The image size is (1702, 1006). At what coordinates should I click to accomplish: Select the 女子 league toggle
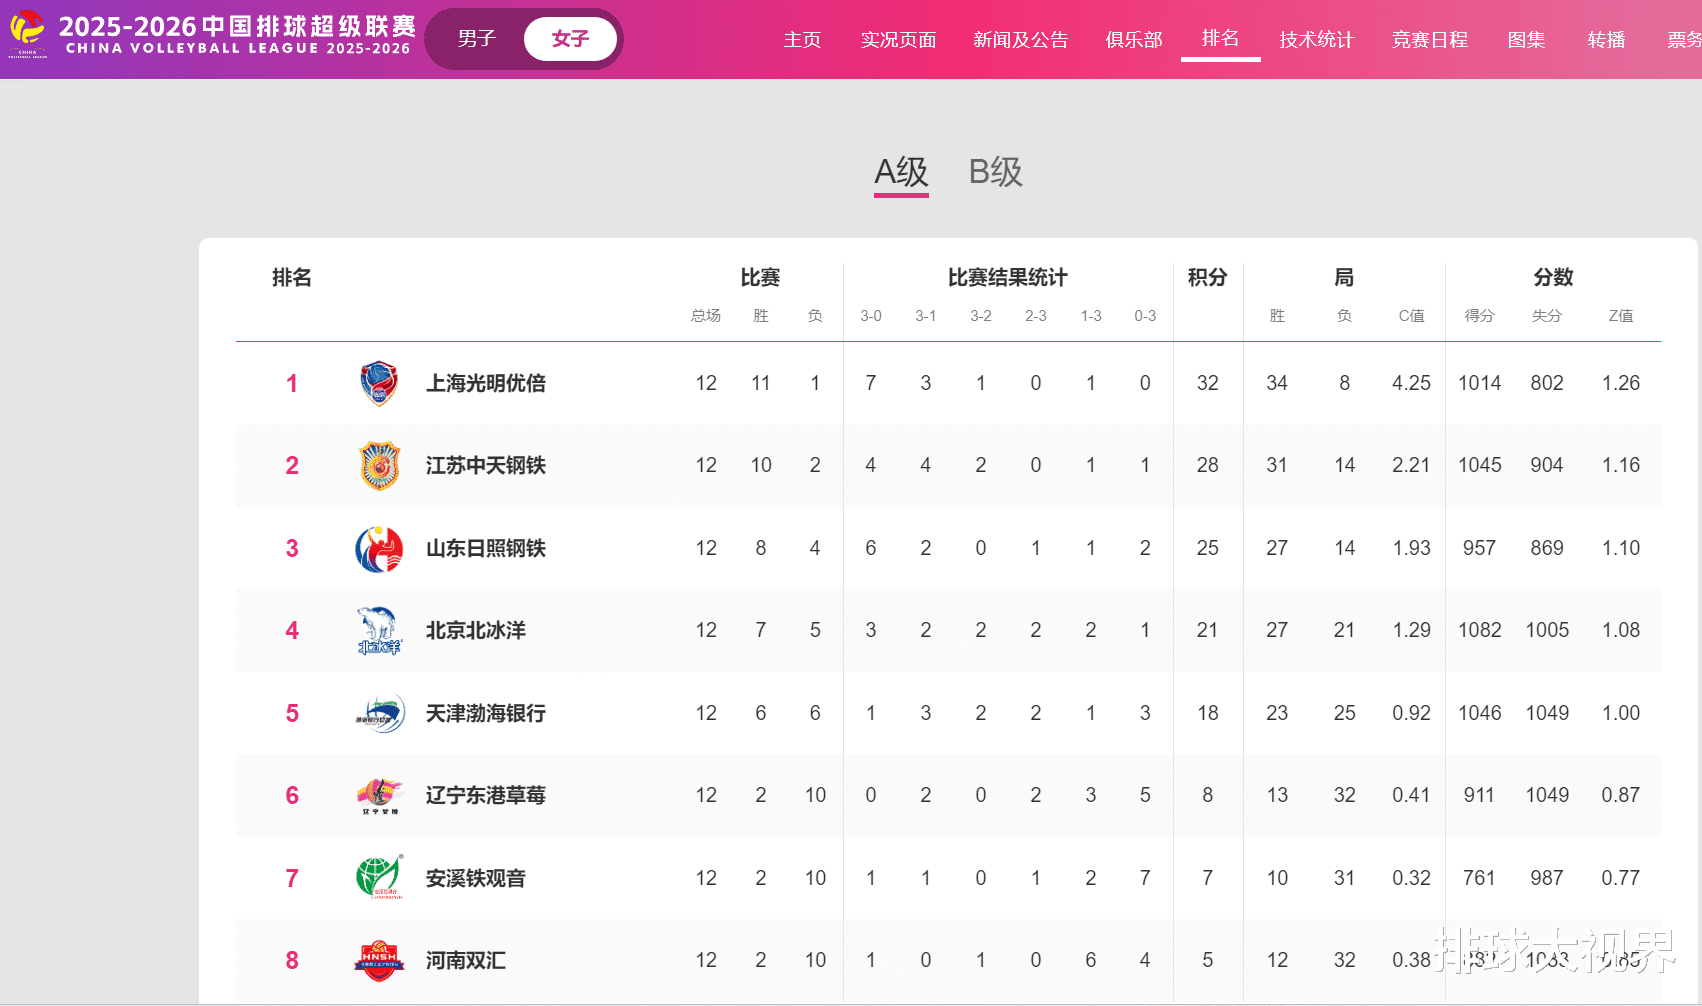pyautogui.click(x=570, y=39)
